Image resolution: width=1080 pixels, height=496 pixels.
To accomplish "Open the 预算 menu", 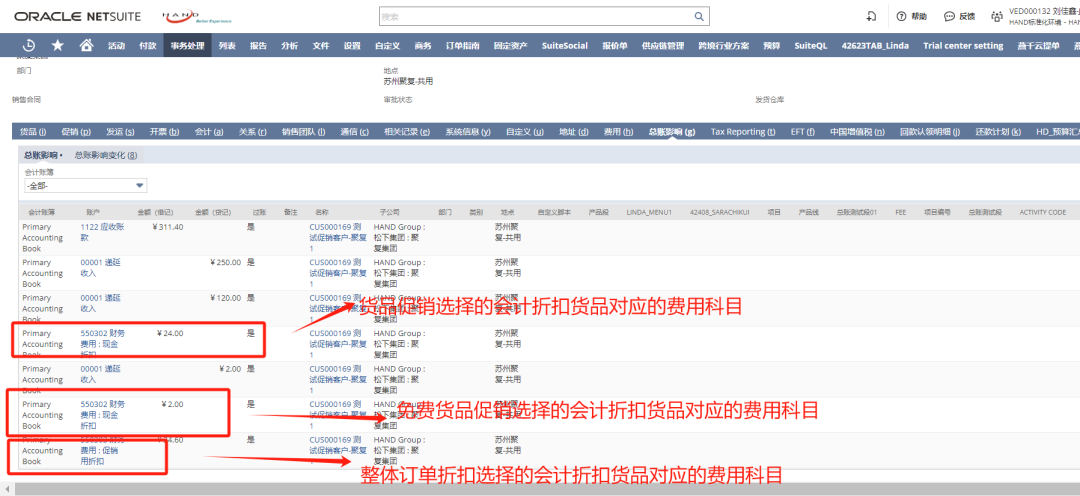I will [x=771, y=45].
